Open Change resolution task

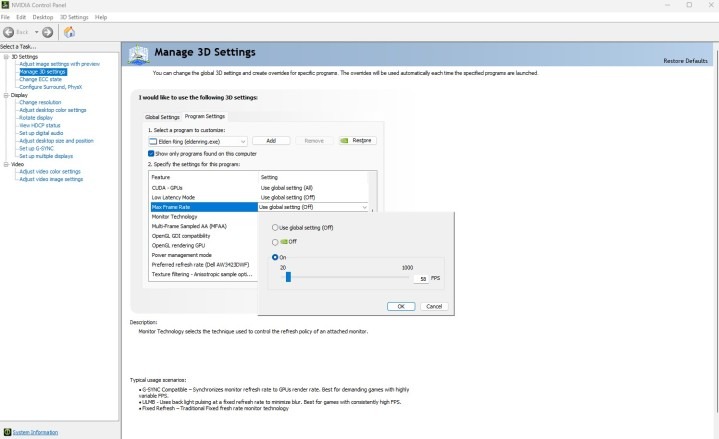pyautogui.click(x=40, y=102)
